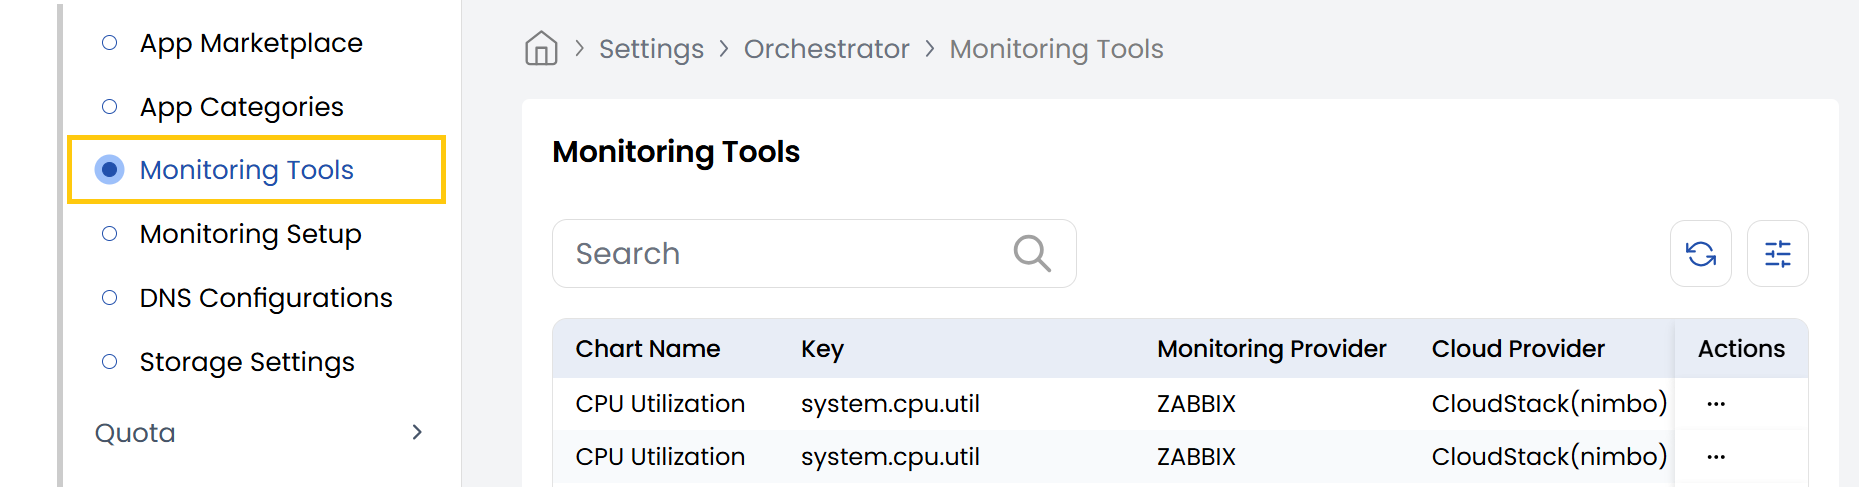
Task: Open actions menu for first CPU Utilization row
Action: click(1716, 404)
